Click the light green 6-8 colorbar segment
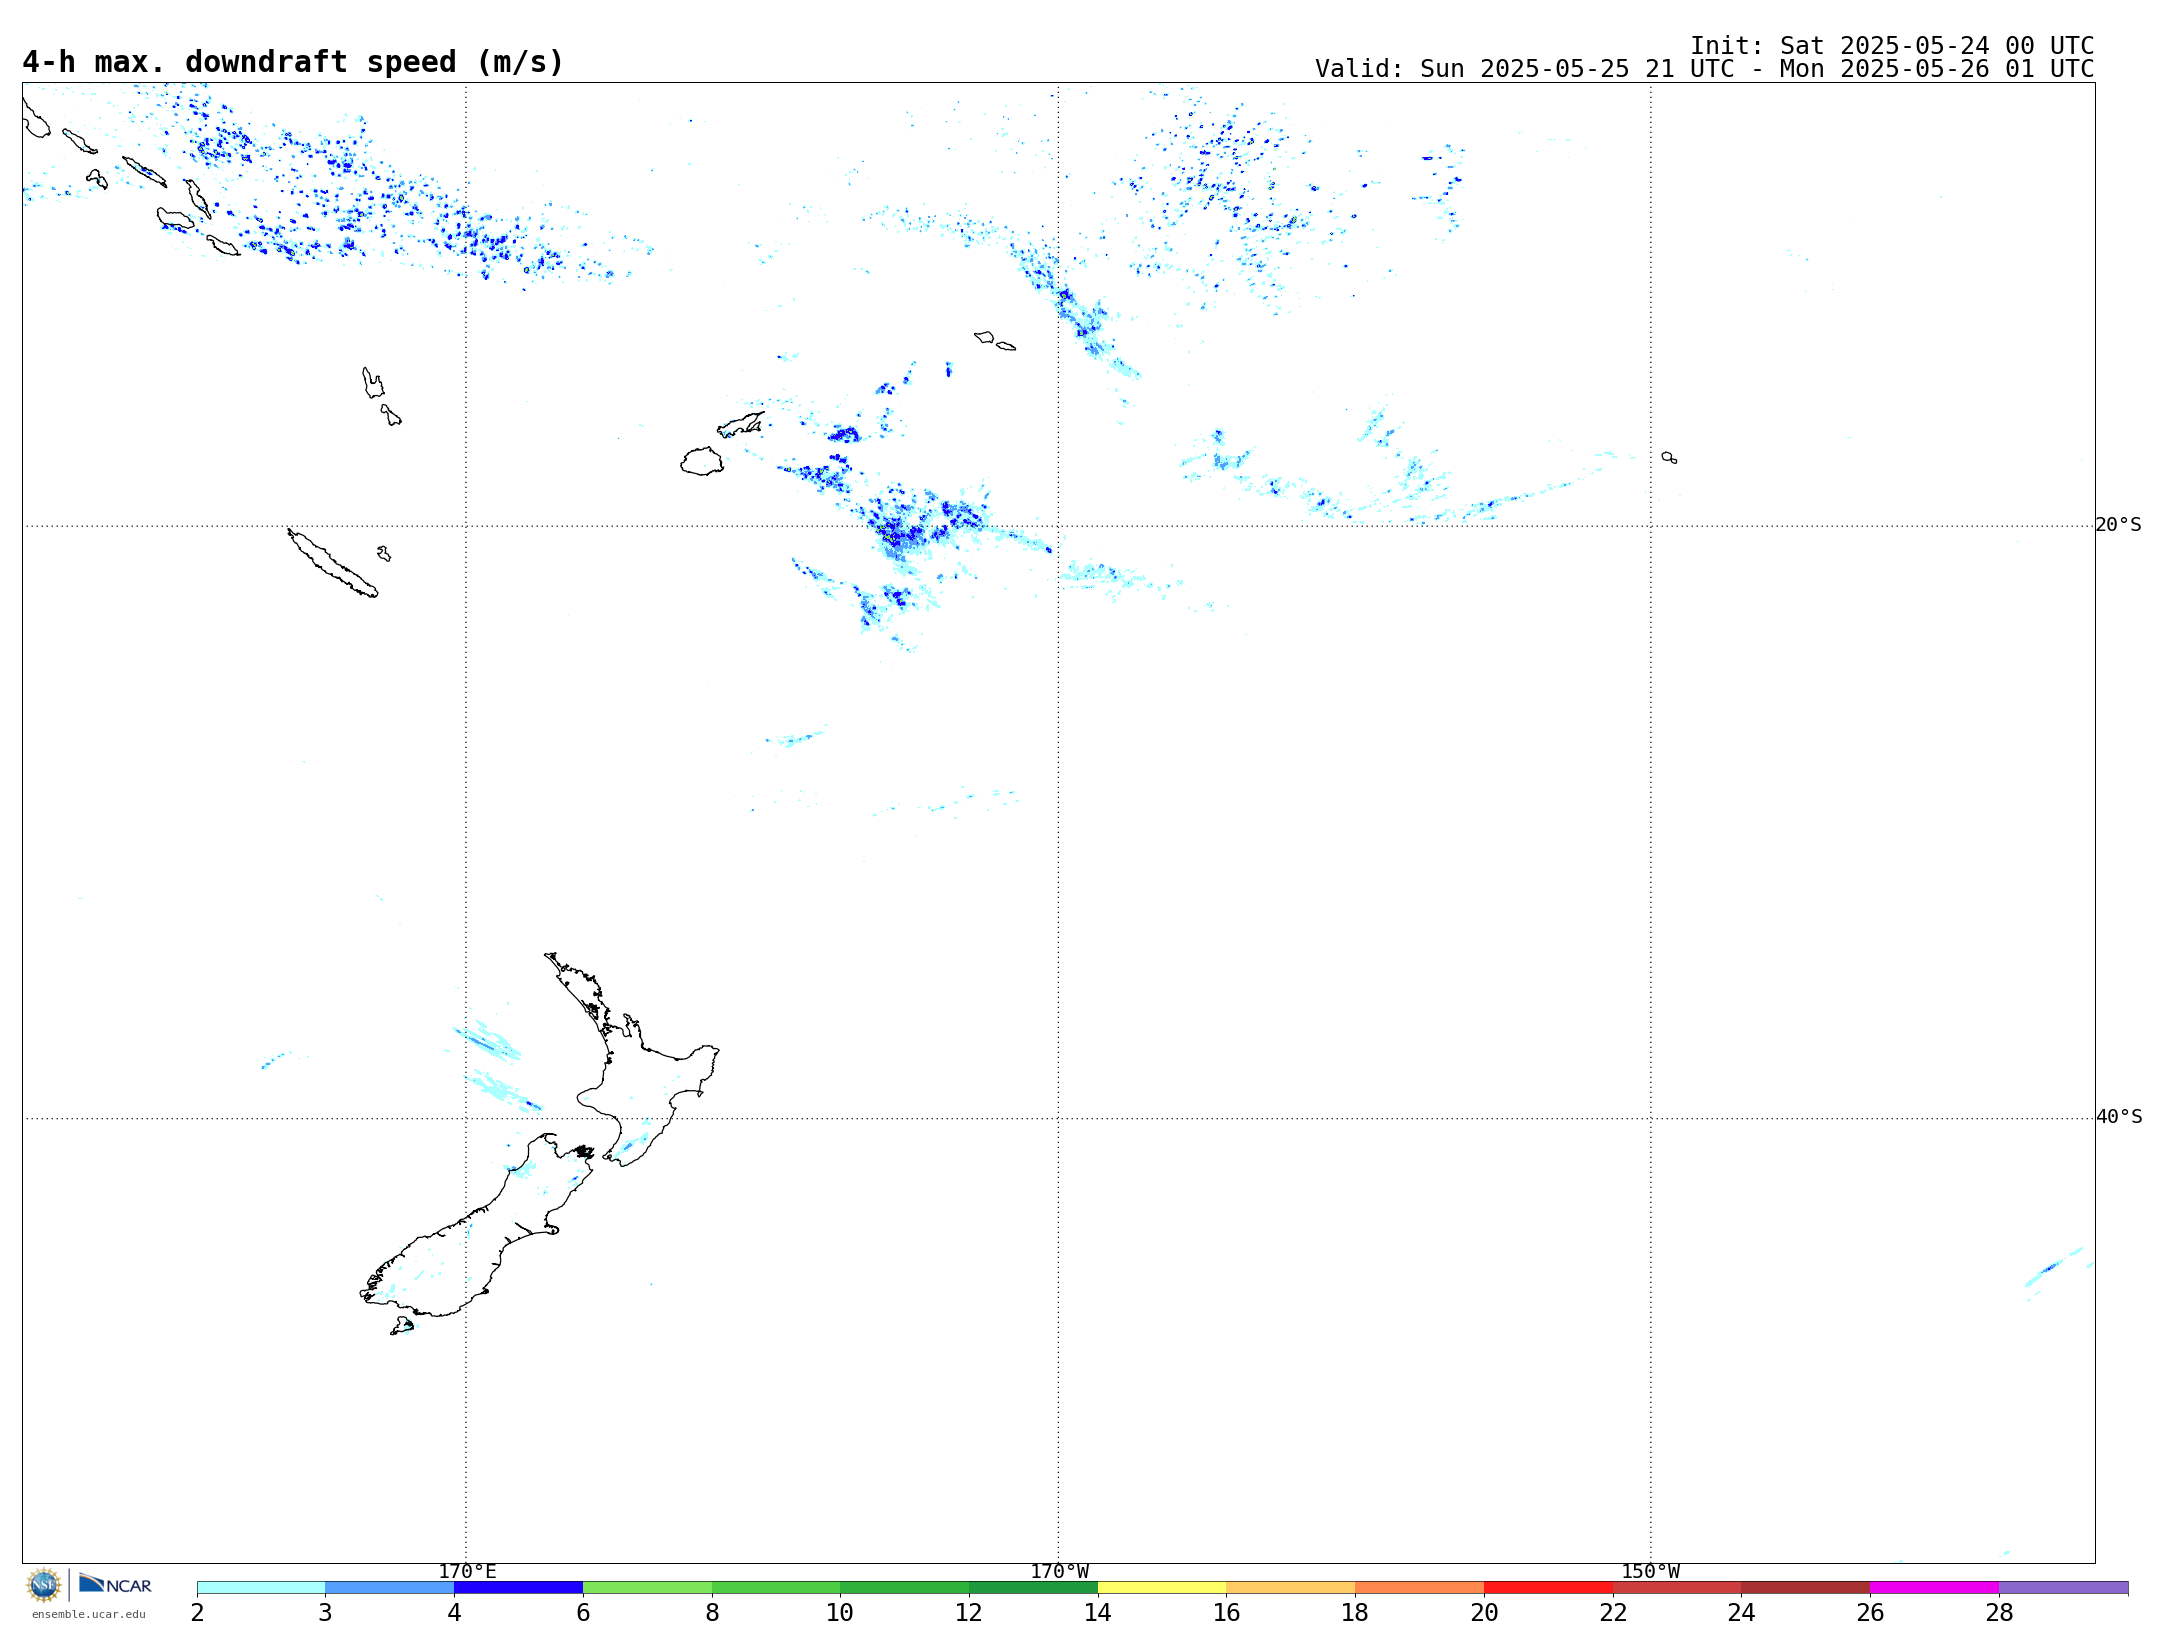Viewport: 2160px width, 1626px height. (x=648, y=1588)
